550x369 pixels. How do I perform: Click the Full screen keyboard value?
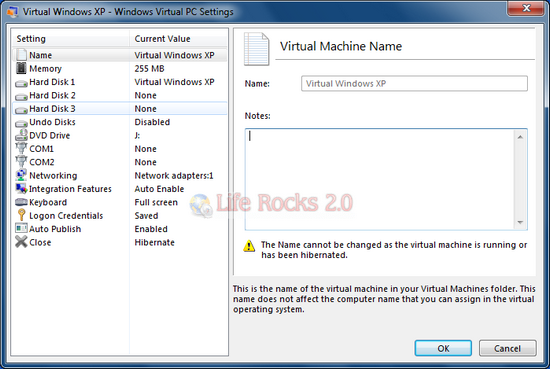[x=156, y=202]
